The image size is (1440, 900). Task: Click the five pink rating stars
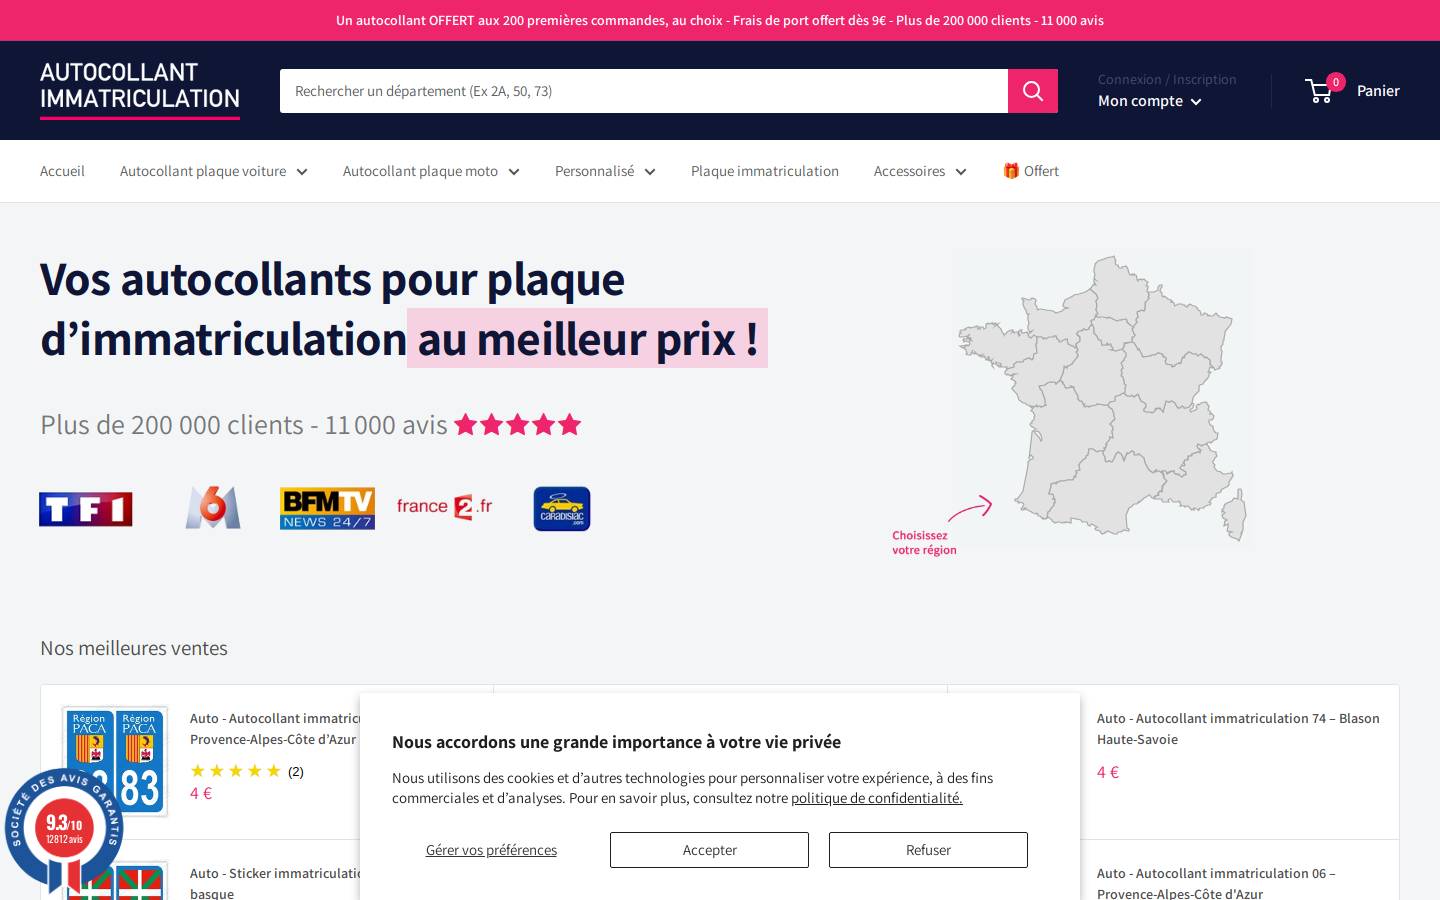[x=518, y=425]
